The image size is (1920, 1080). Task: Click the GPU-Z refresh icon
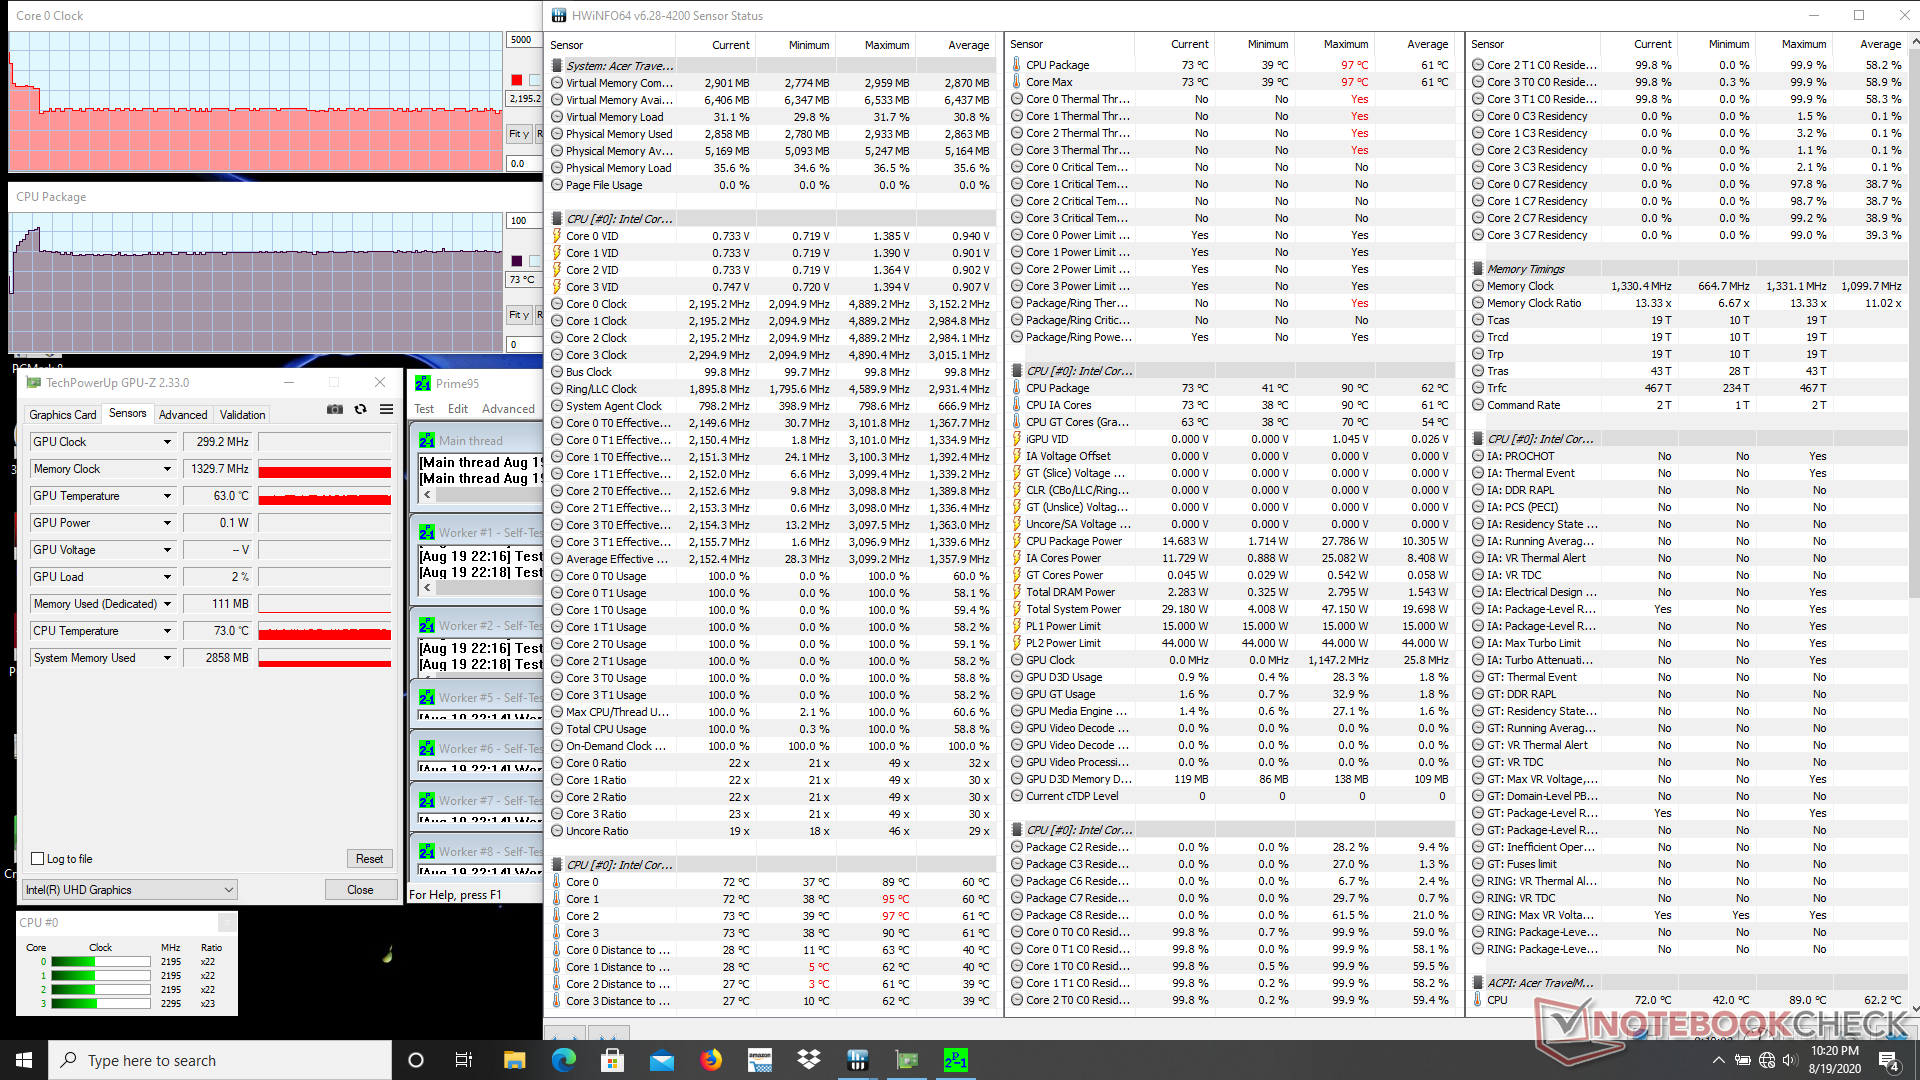pyautogui.click(x=360, y=410)
